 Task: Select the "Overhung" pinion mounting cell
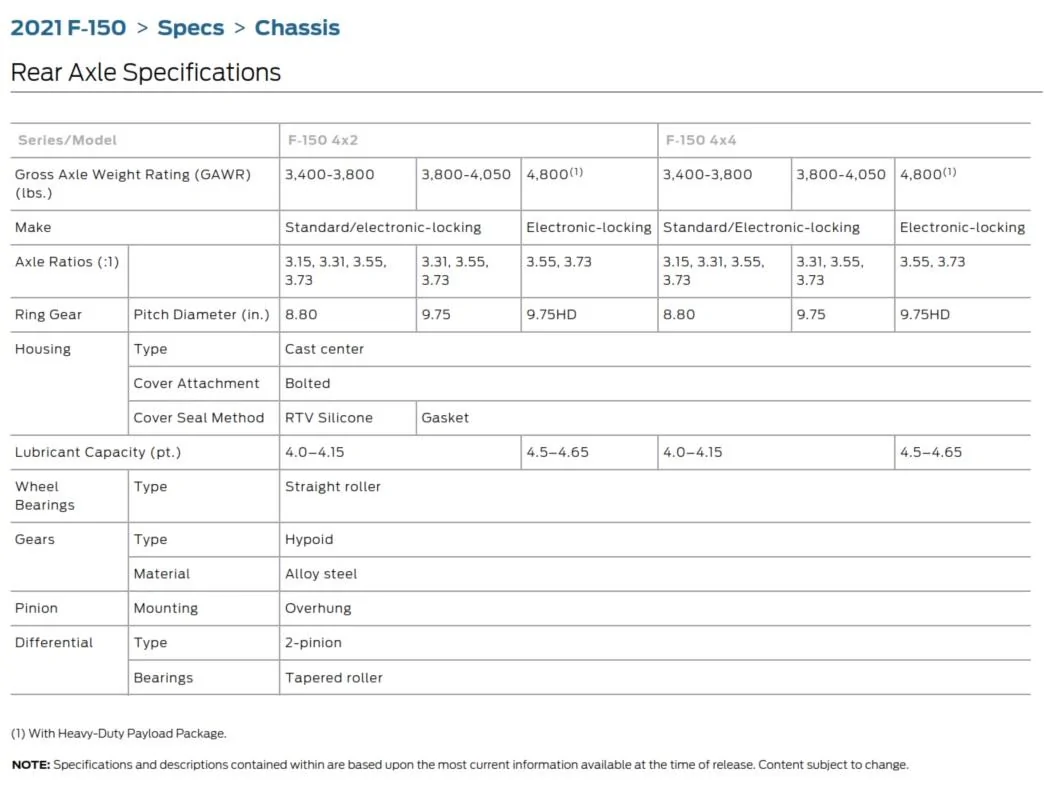pyautogui.click(x=318, y=609)
